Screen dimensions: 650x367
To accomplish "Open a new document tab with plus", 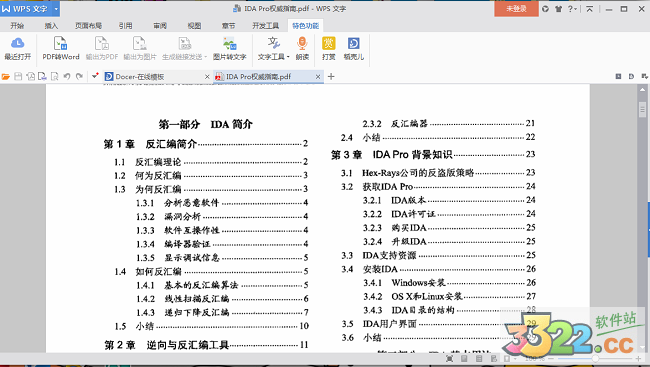I will pyautogui.click(x=331, y=76).
